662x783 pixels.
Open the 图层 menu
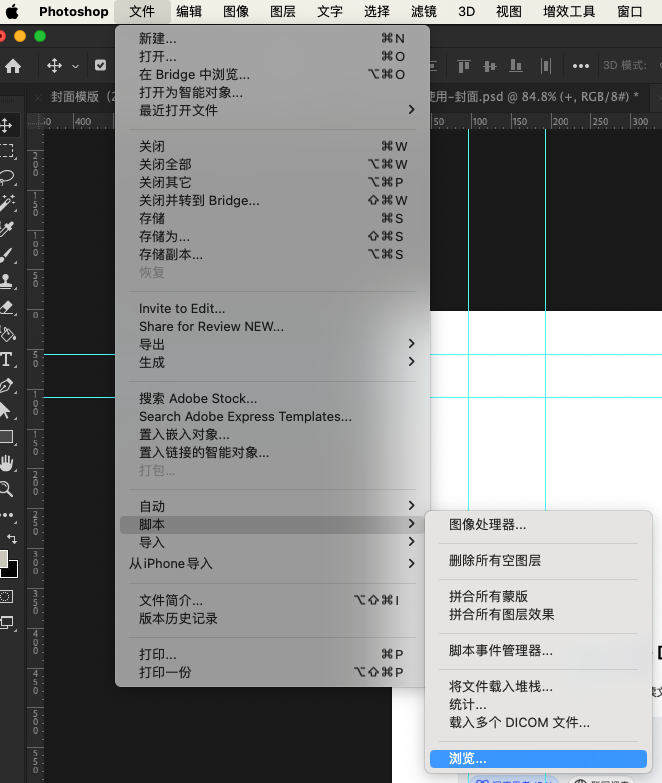pyautogui.click(x=283, y=11)
